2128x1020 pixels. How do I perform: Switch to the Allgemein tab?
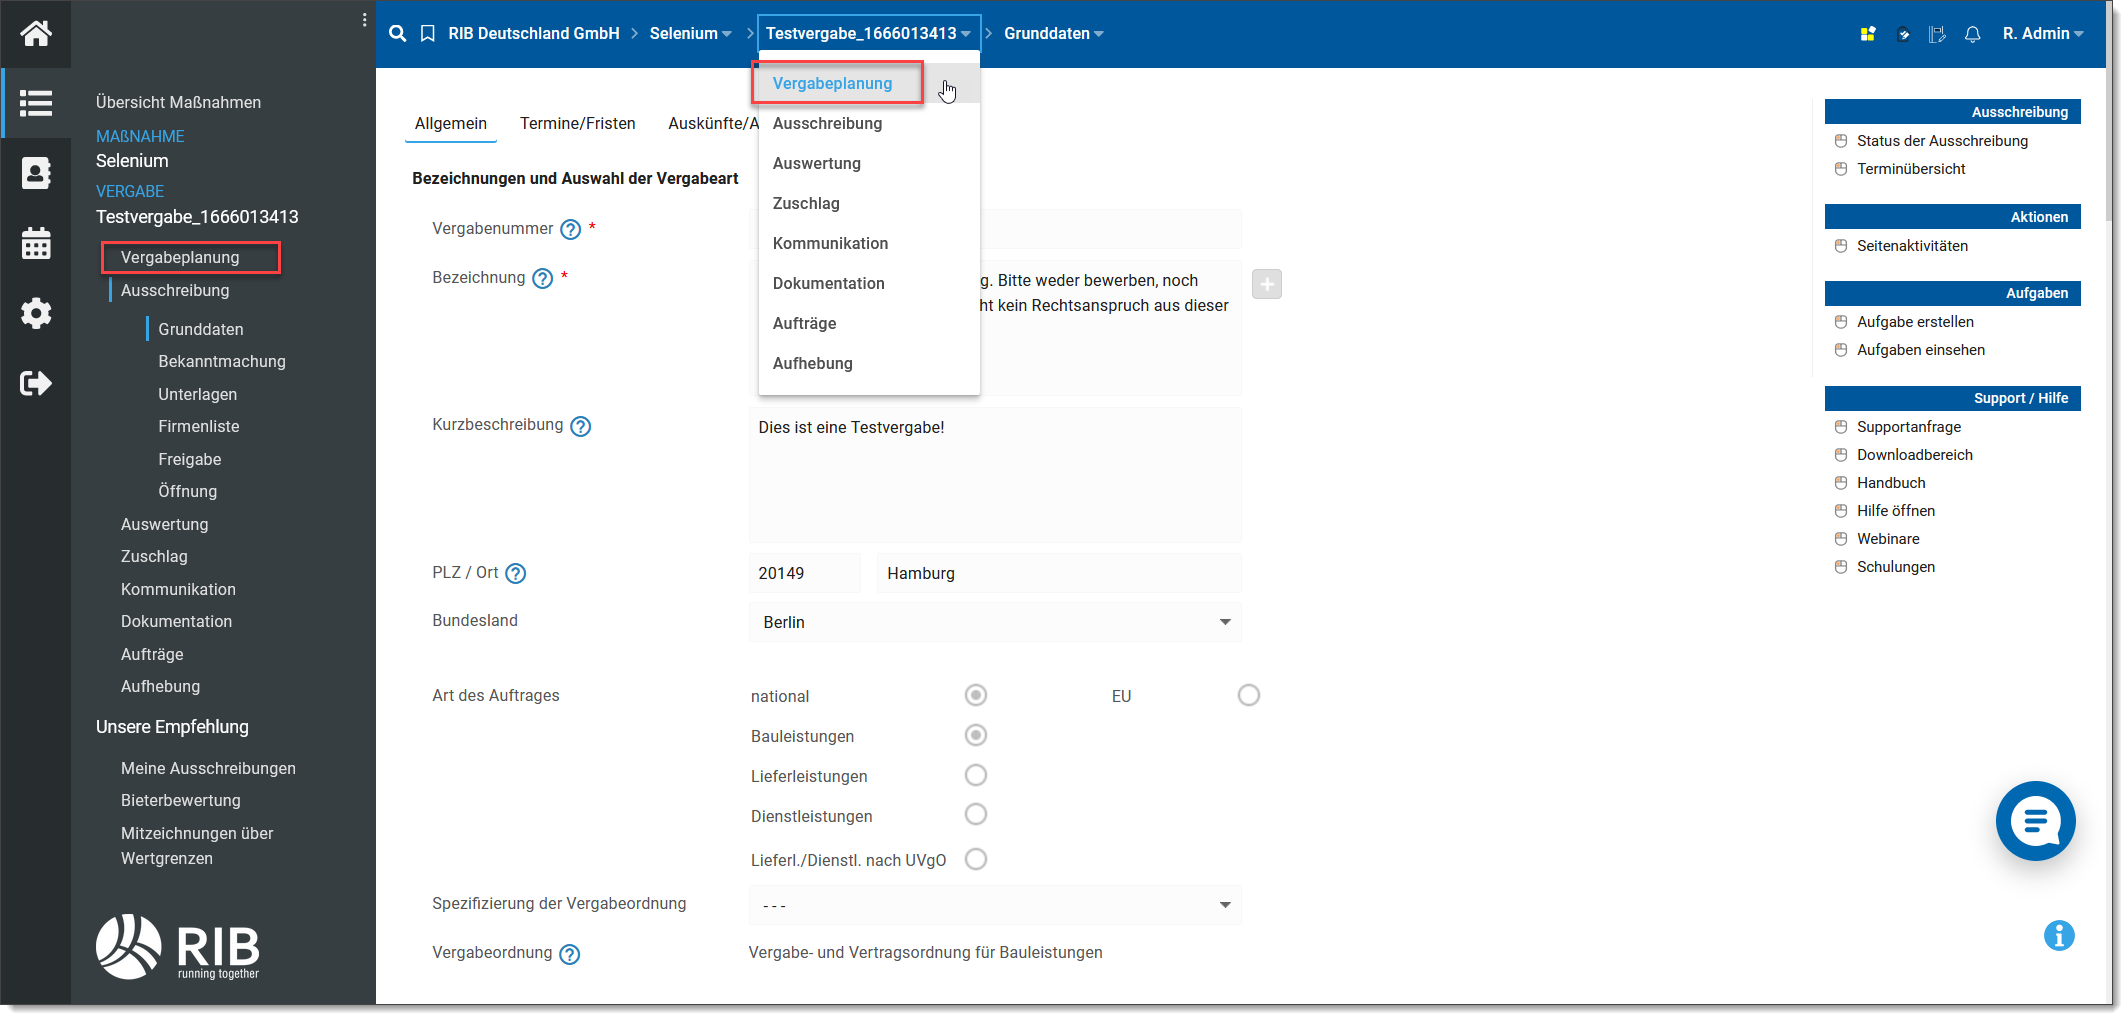tap(451, 123)
